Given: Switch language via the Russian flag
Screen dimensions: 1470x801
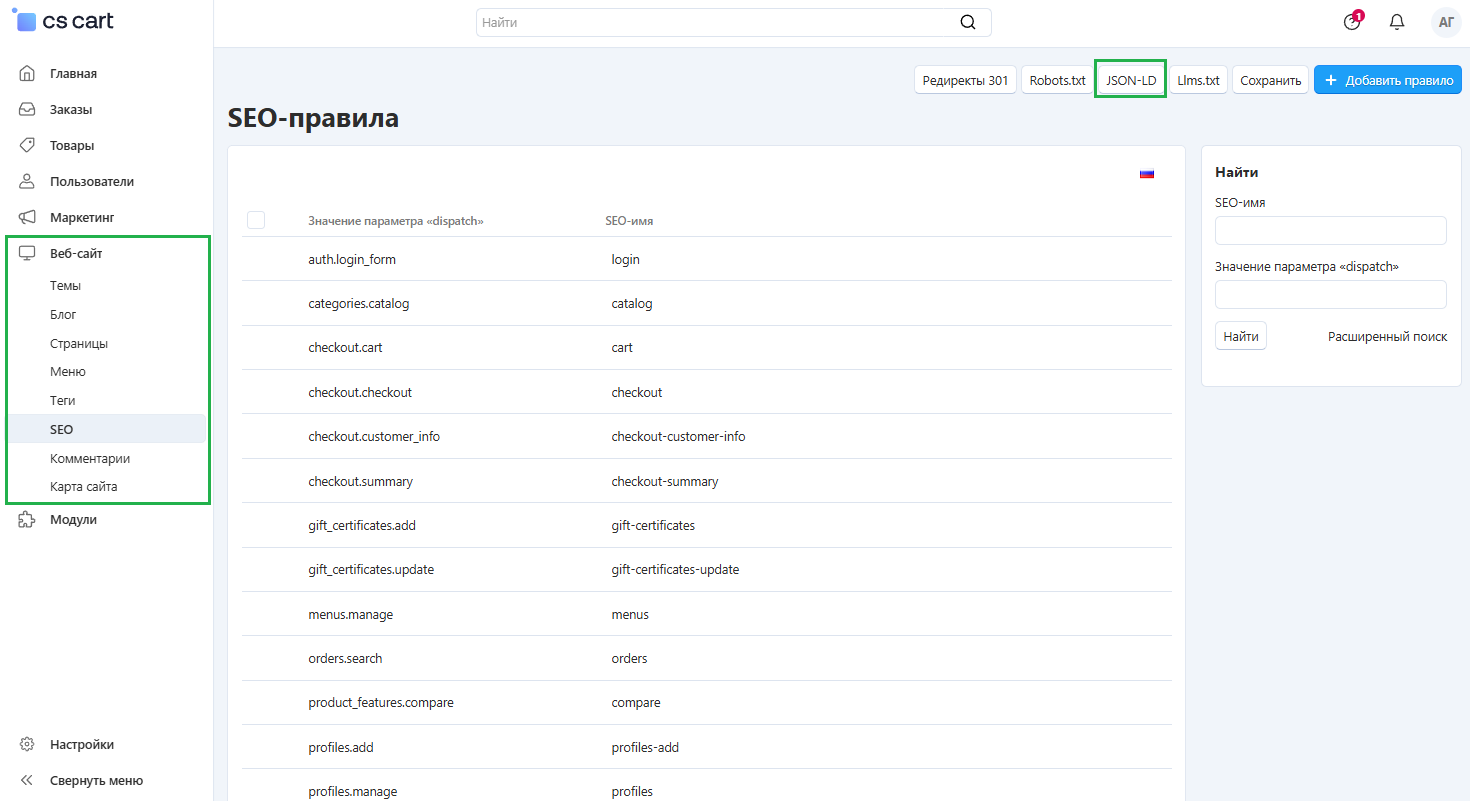Looking at the screenshot, I should [1147, 174].
